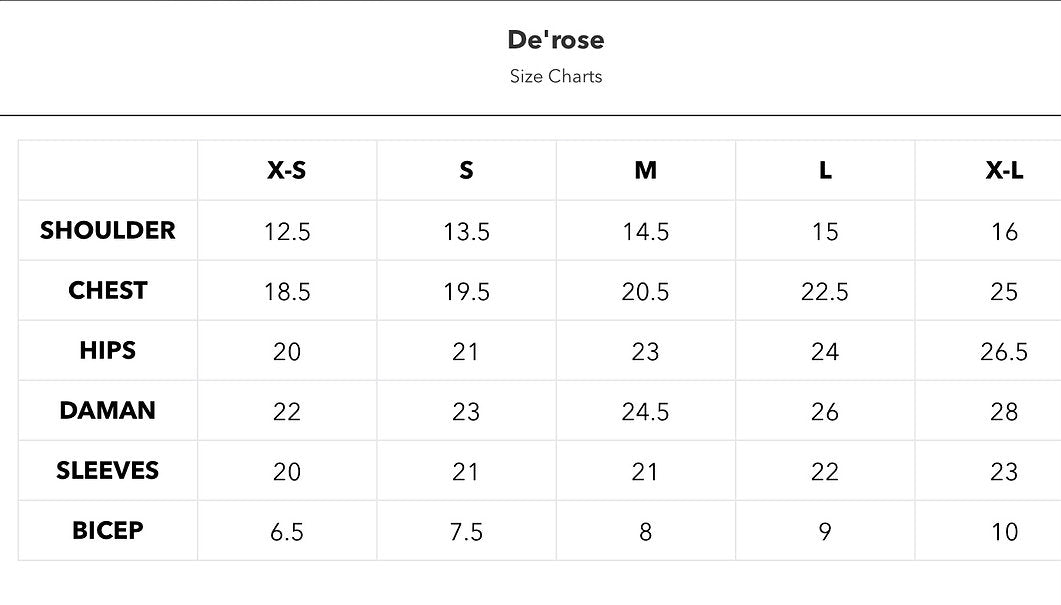
Task: Click the CHEST row label
Action: coord(108,290)
